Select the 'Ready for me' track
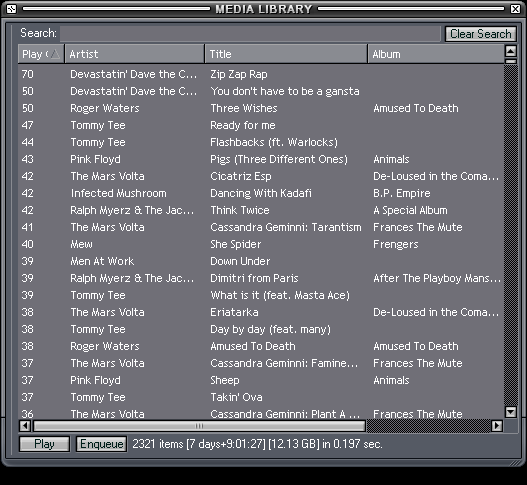This screenshot has width=527, height=485. pos(243,125)
